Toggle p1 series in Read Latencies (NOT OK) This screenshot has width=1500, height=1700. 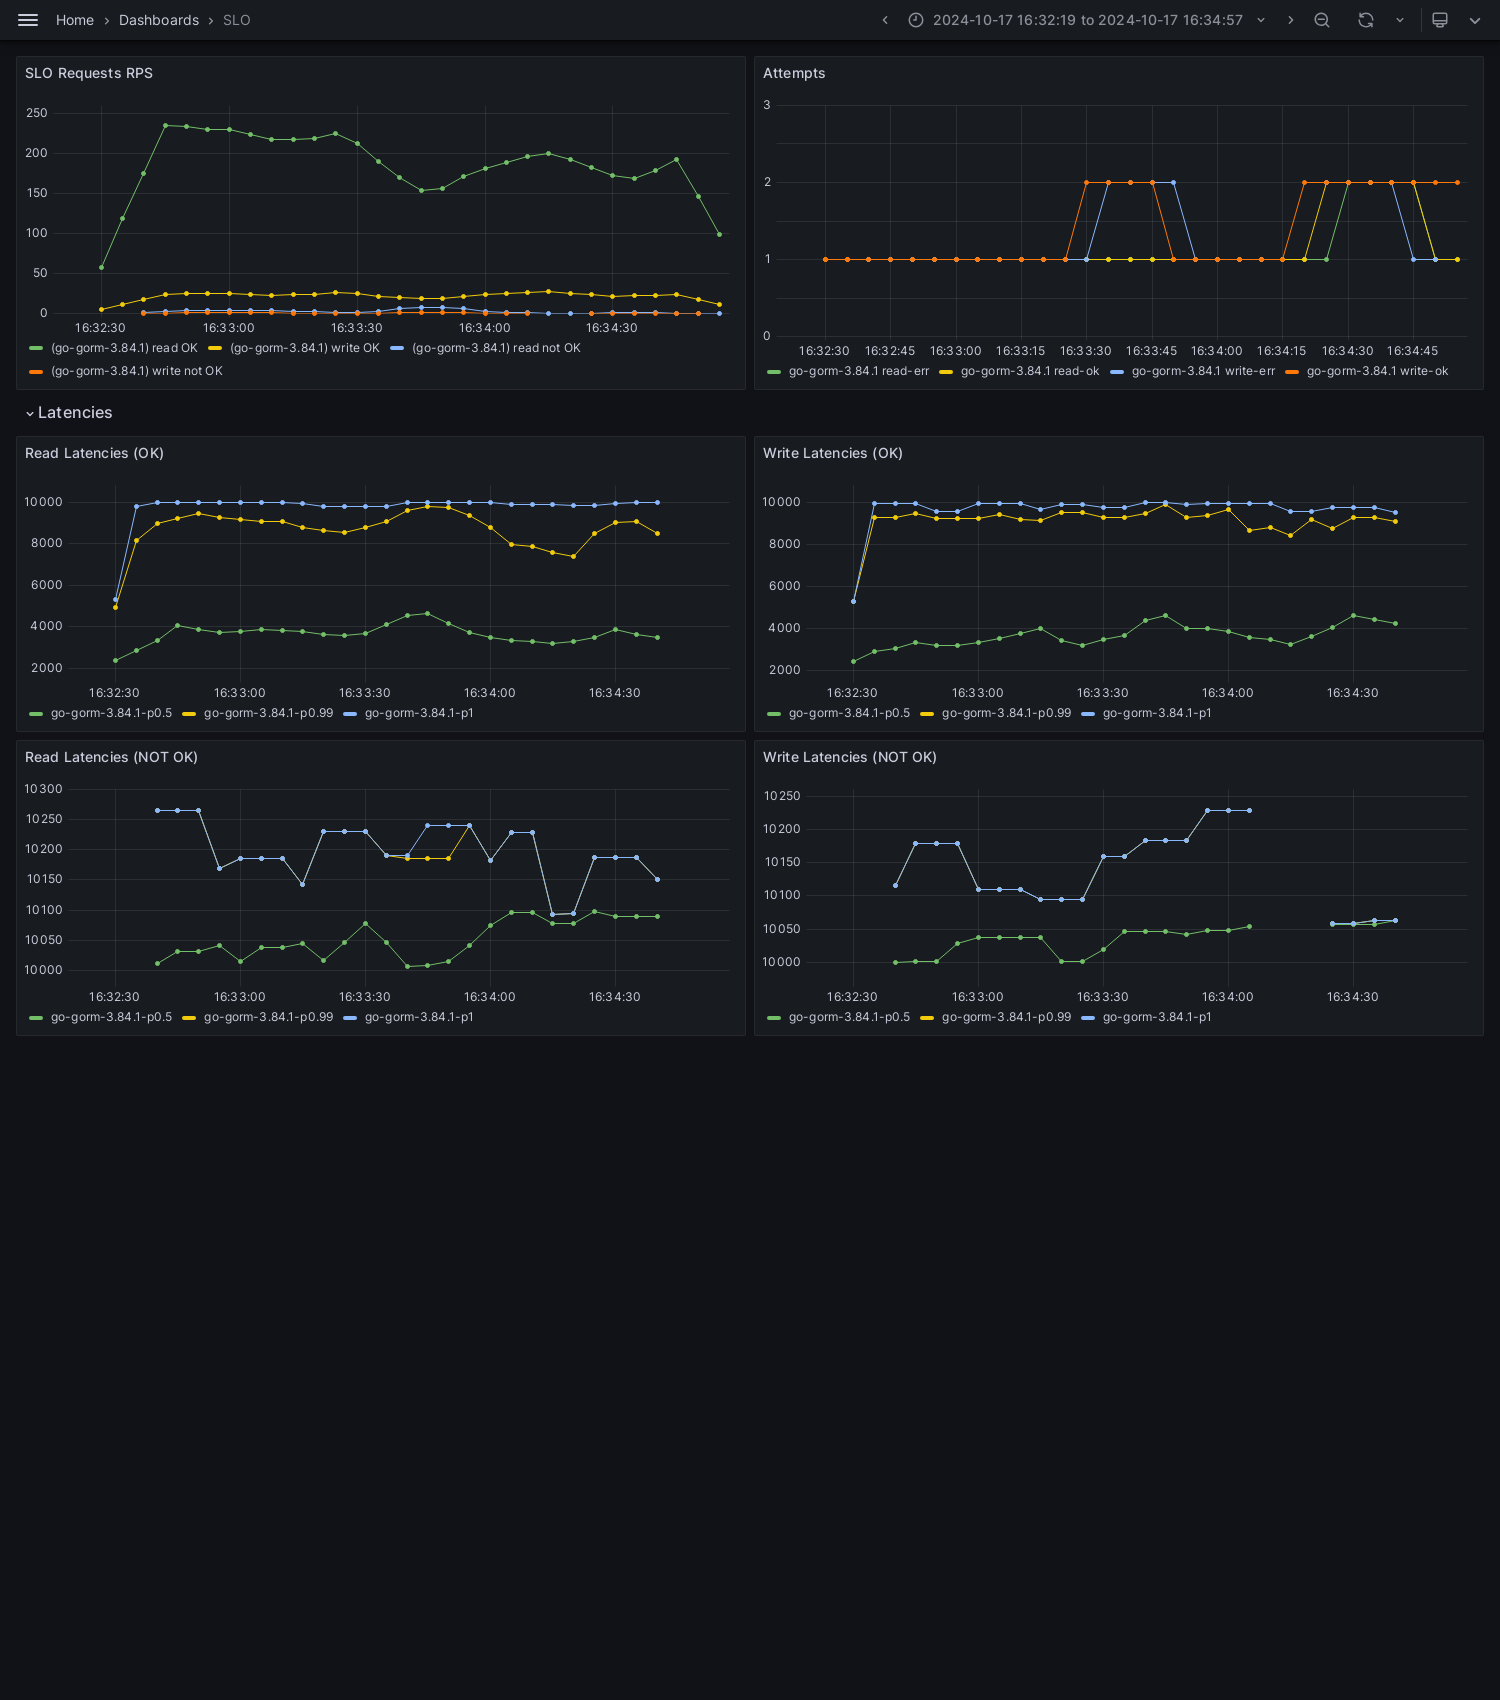419,1017
